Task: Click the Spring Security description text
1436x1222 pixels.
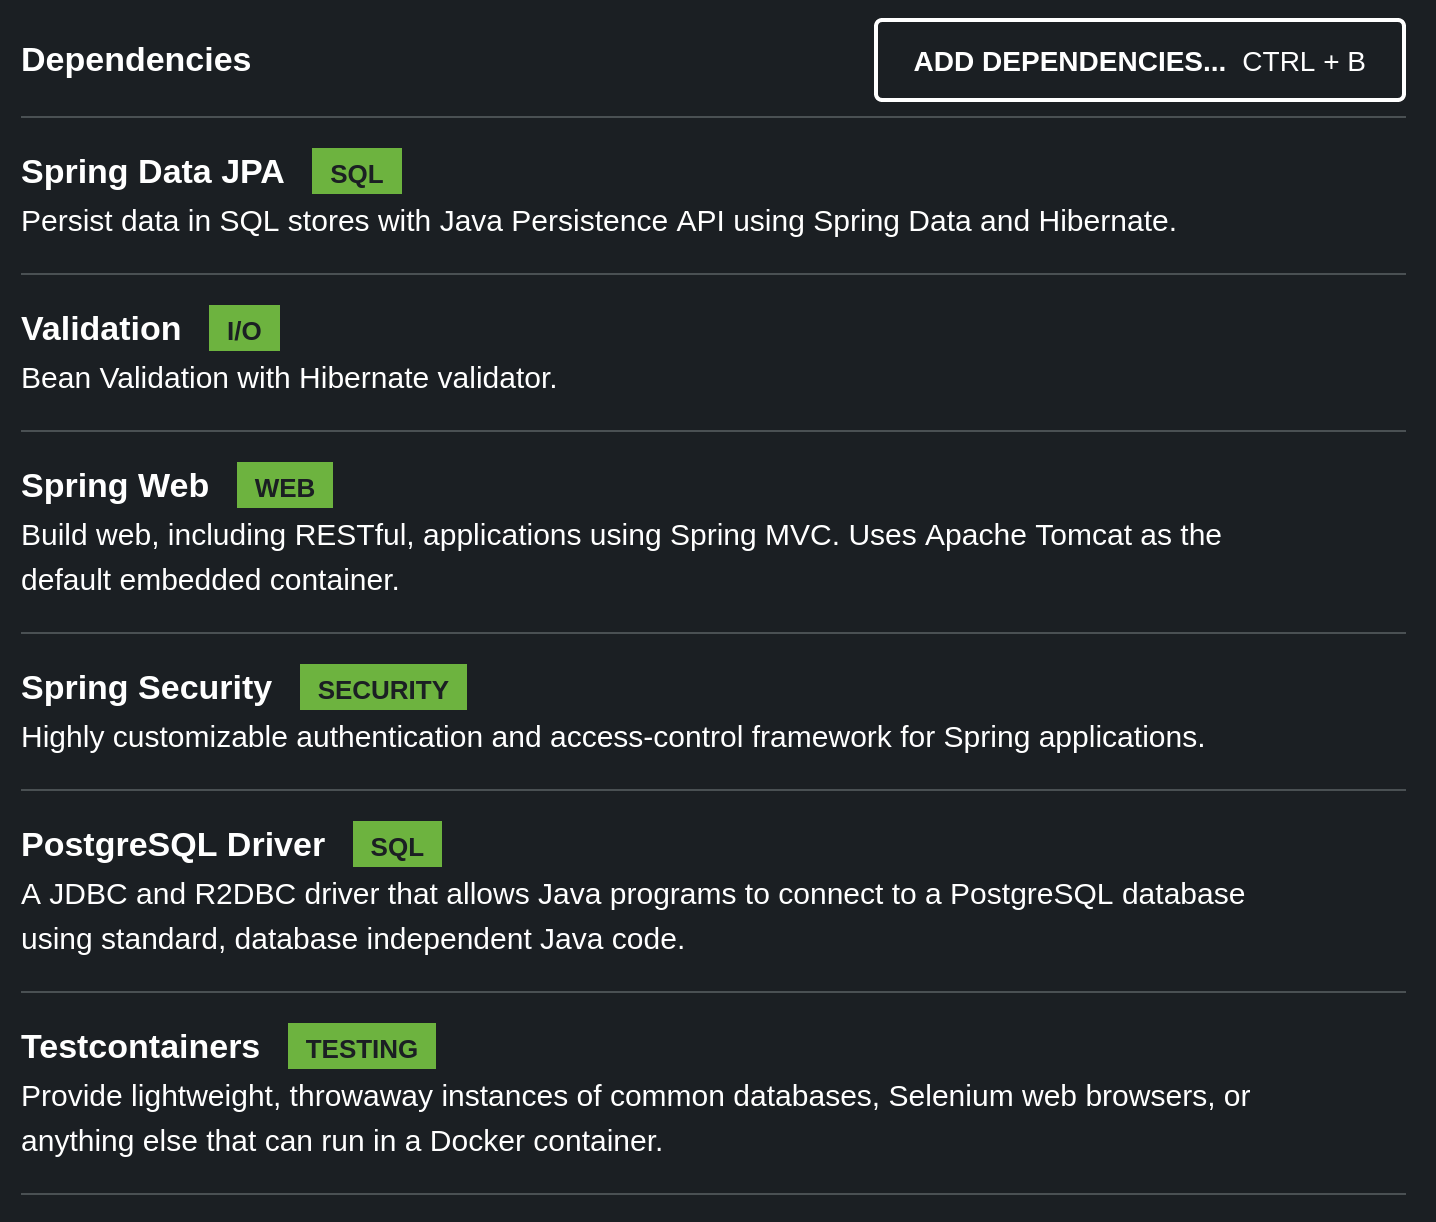Action: click(612, 737)
